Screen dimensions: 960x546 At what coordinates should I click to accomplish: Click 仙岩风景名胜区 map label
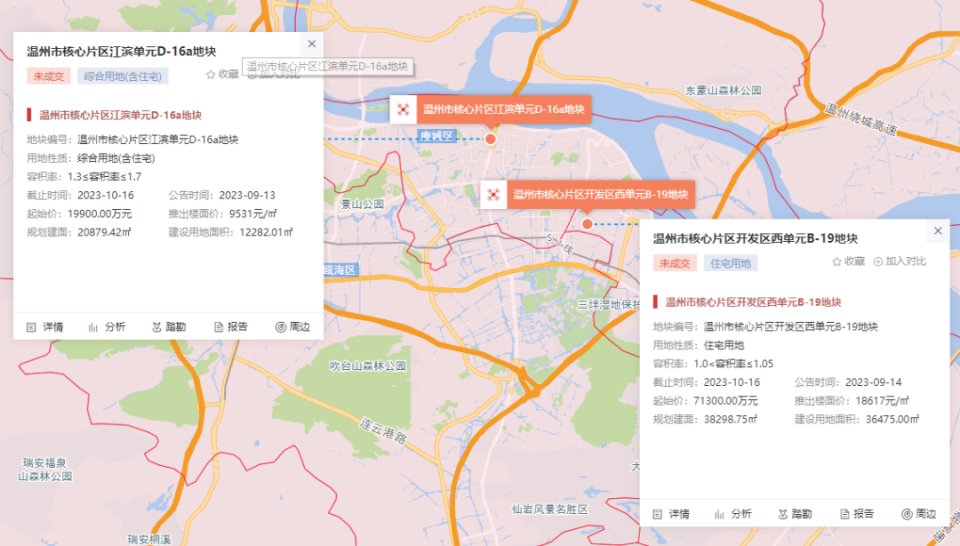550,509
